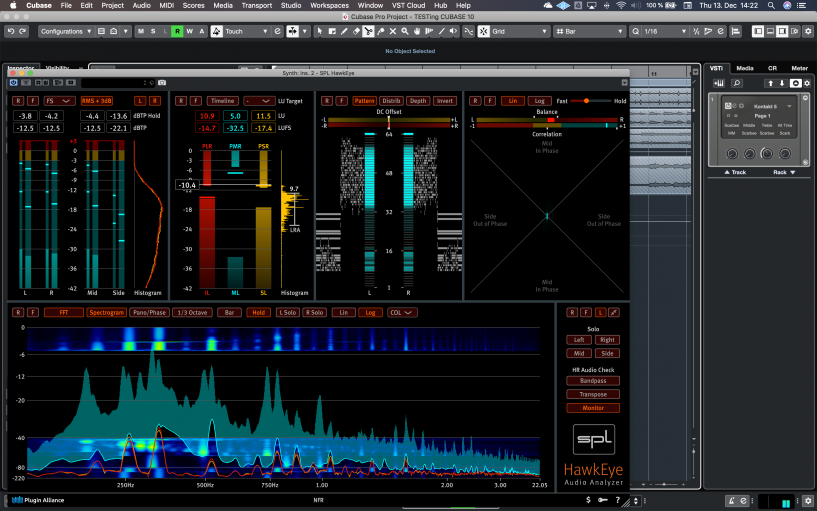The image size is (817, 511).
Task: Switch to the Meter tab
Action: [x=799, y=68]
